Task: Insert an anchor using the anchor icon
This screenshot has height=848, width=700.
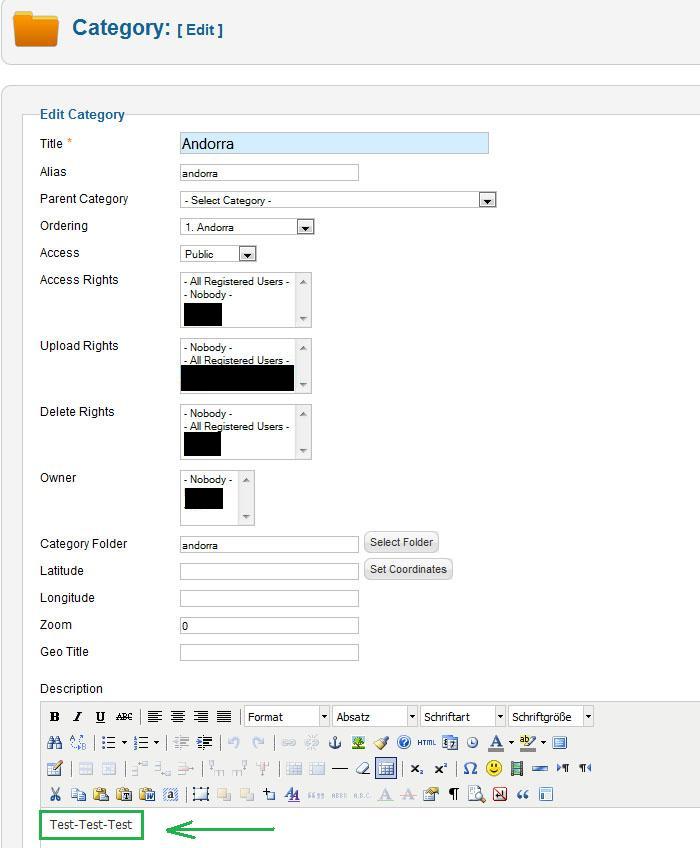Action: click(335, 743)
